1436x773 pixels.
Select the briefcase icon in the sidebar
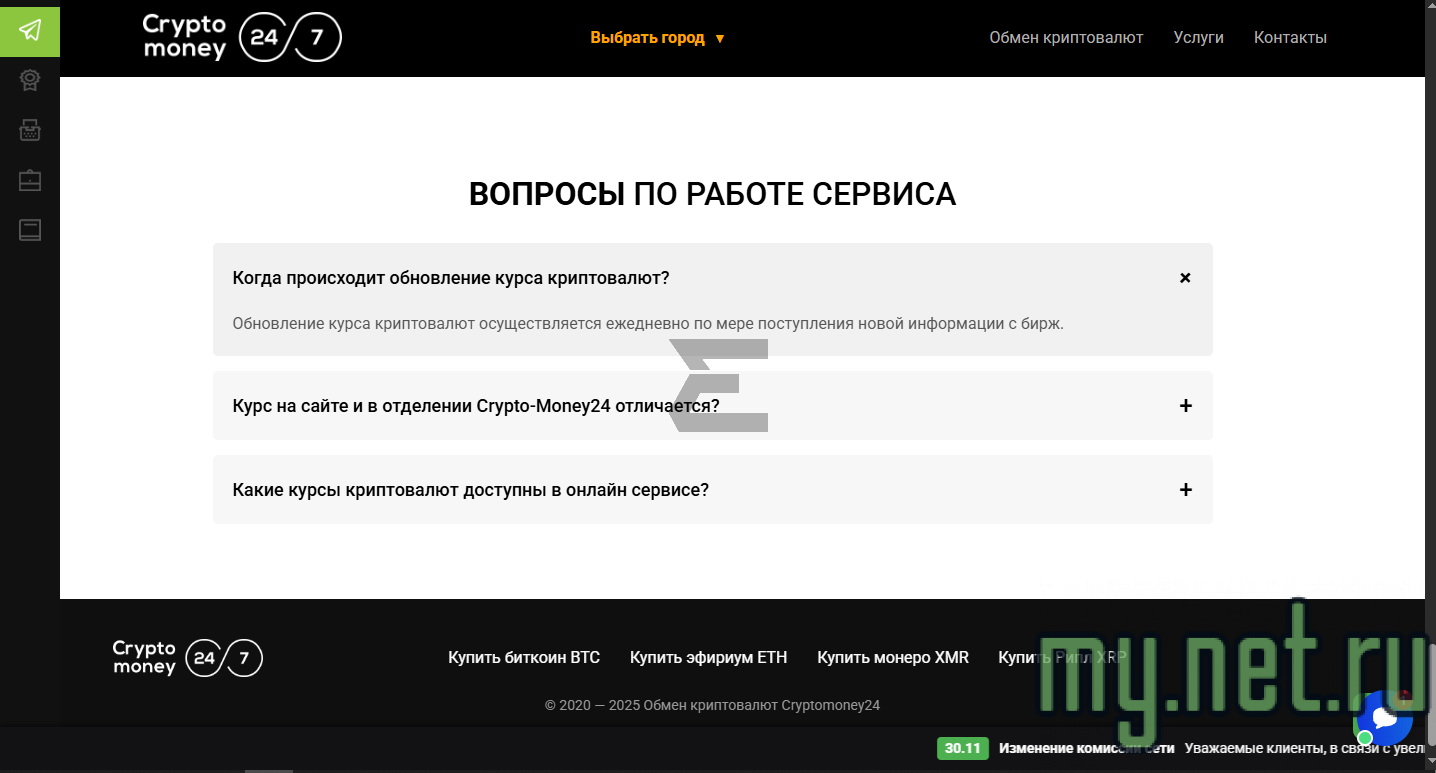(x=30, y=180)
